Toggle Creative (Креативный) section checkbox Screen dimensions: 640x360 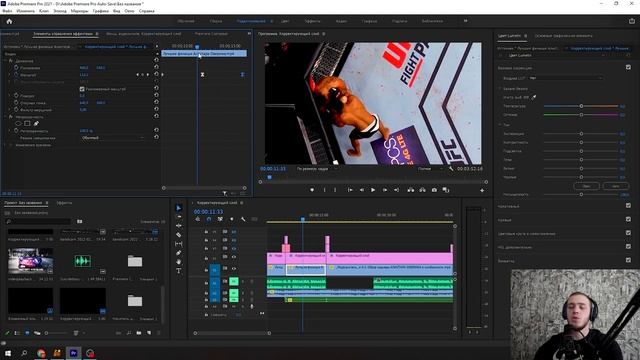click(x=628, y=205)
